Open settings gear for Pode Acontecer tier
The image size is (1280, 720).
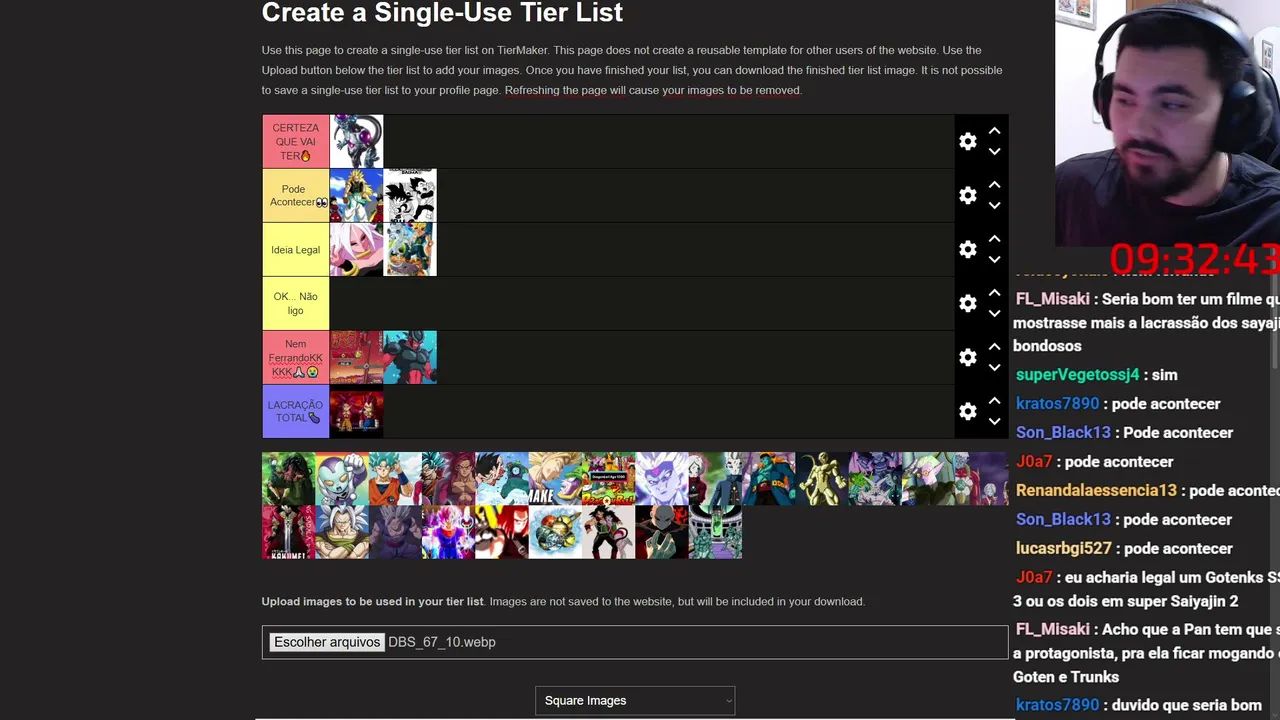(x=967, y=196)
